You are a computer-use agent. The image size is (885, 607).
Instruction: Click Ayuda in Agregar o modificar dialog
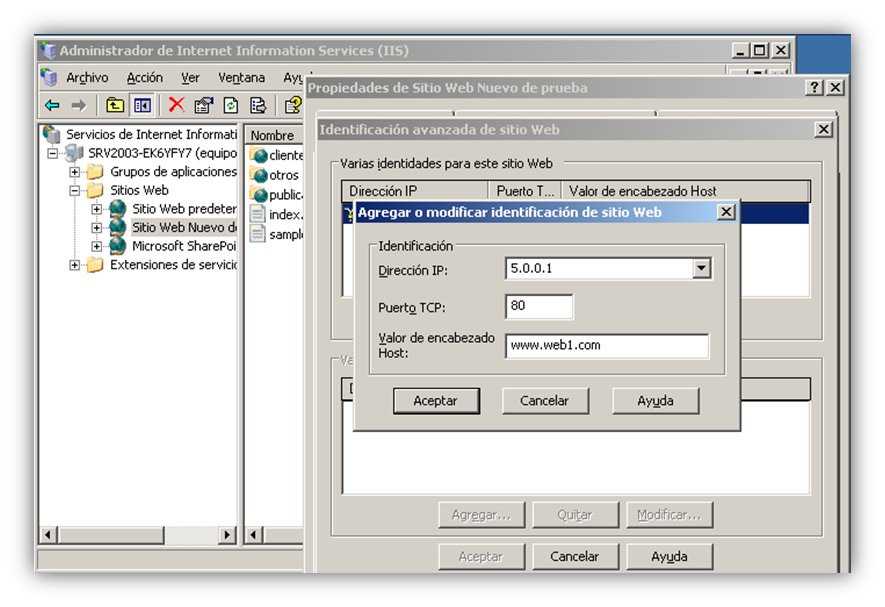(x=655, y=401)
